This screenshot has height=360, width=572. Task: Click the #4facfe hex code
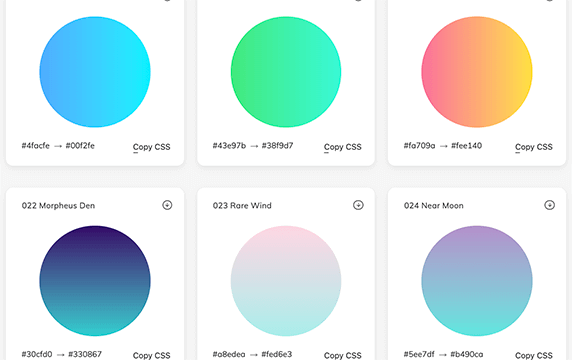(x=35, y=146)
